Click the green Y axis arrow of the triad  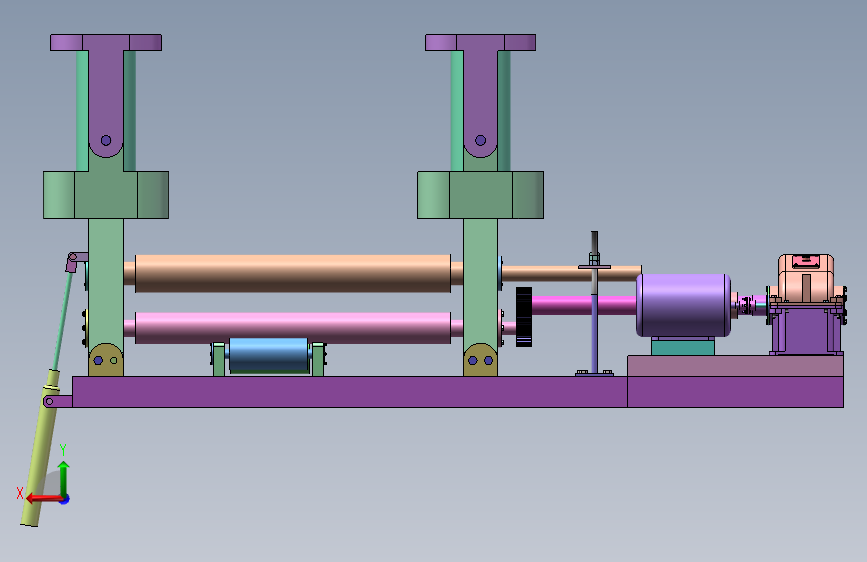click(64, 478)
